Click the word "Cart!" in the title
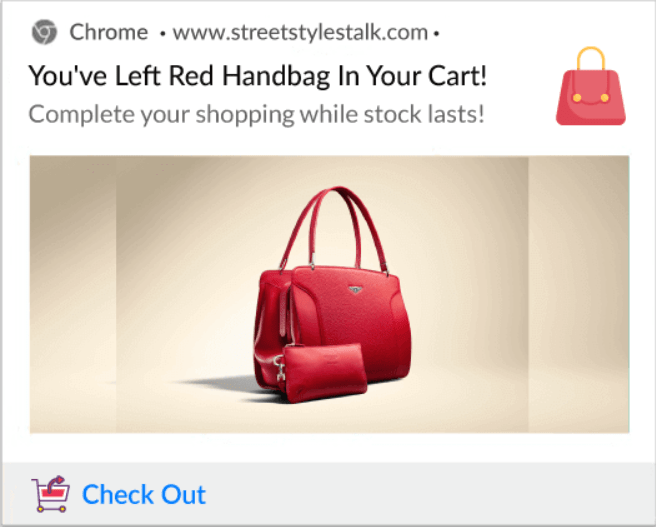The width and height of the screenshot is (656, 527). tap(457, 76)
